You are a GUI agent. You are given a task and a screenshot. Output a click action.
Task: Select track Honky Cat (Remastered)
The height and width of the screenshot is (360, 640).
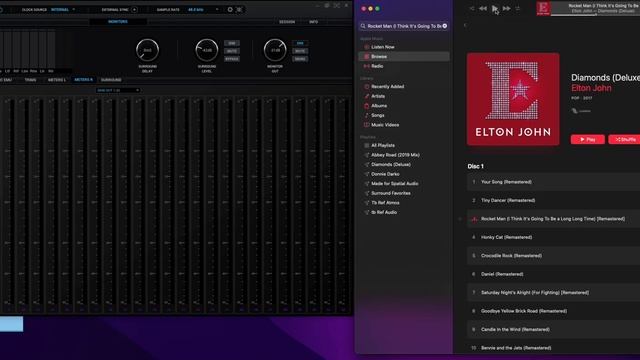553,237
